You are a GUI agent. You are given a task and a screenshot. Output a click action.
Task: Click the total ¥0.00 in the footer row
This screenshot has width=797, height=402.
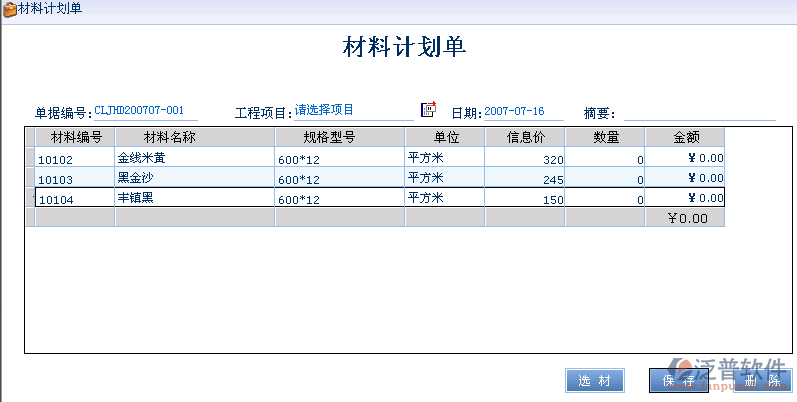[x=685, y=218]
